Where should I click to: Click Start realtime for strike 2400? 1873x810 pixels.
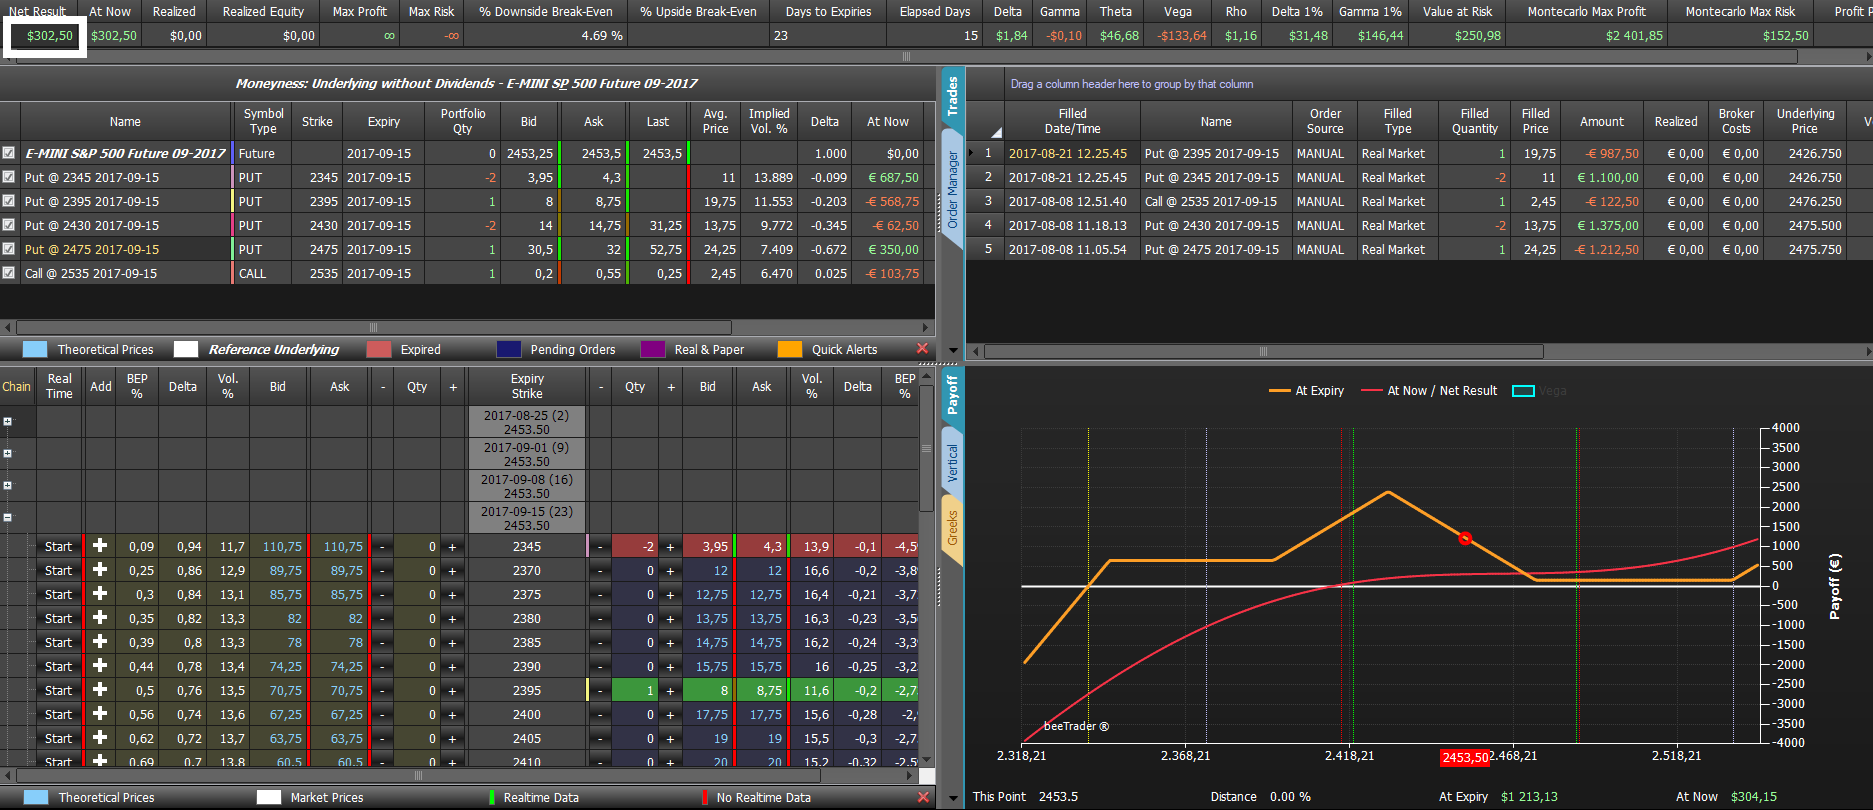[x=58, y=715]
